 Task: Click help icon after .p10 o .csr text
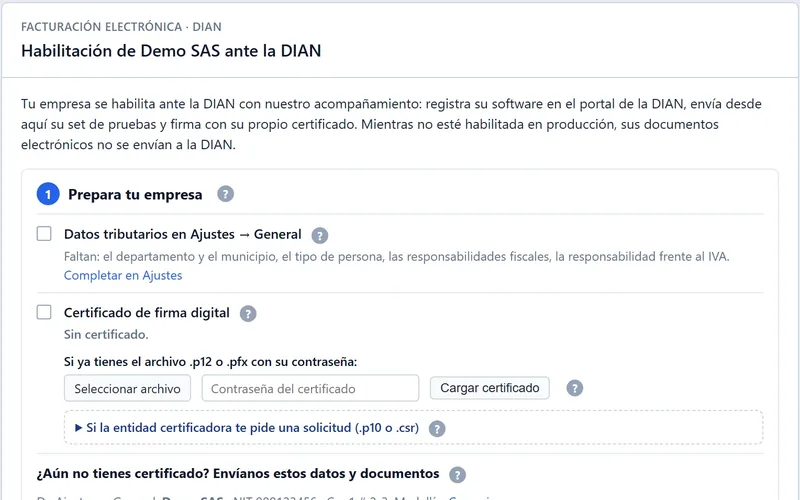(437, 429)
